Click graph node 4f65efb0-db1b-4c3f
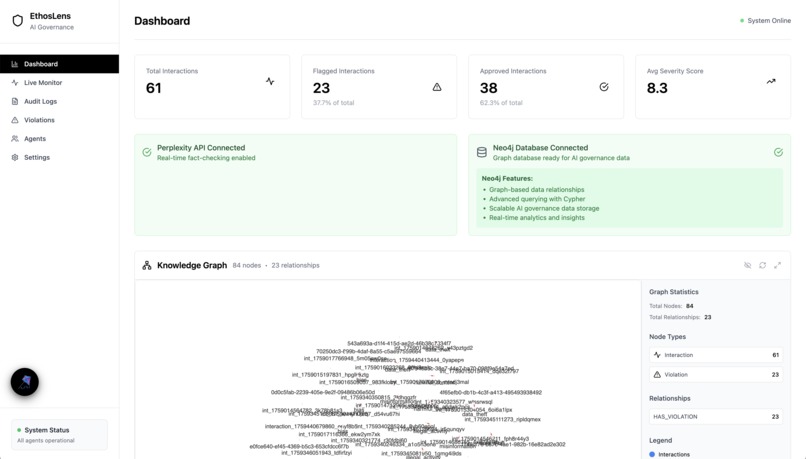This screenshot has height=459, width=806. (490, 392)
